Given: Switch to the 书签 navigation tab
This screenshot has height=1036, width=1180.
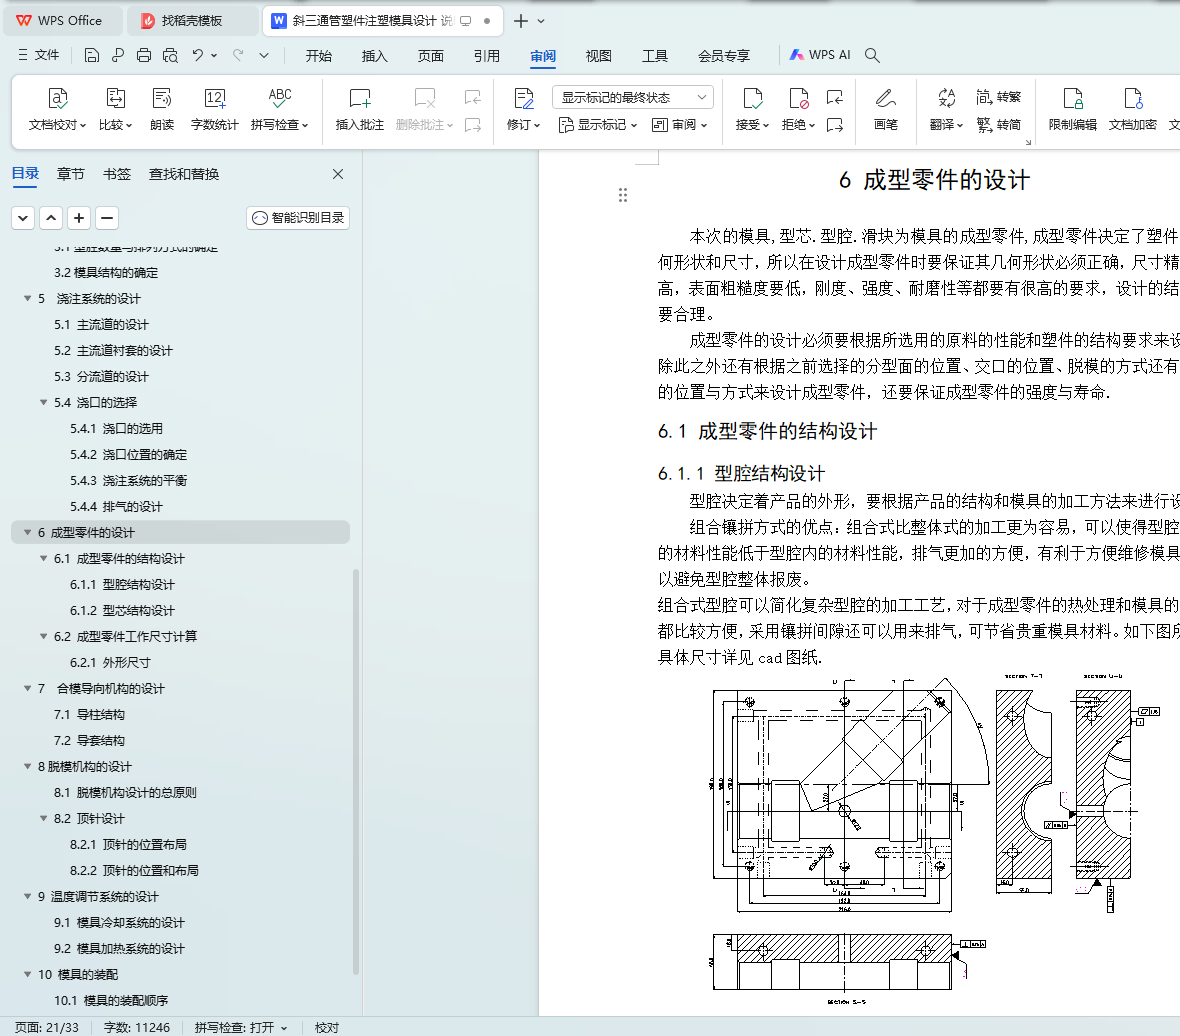Looking at the screenshot, I should [x=117, y=174].
